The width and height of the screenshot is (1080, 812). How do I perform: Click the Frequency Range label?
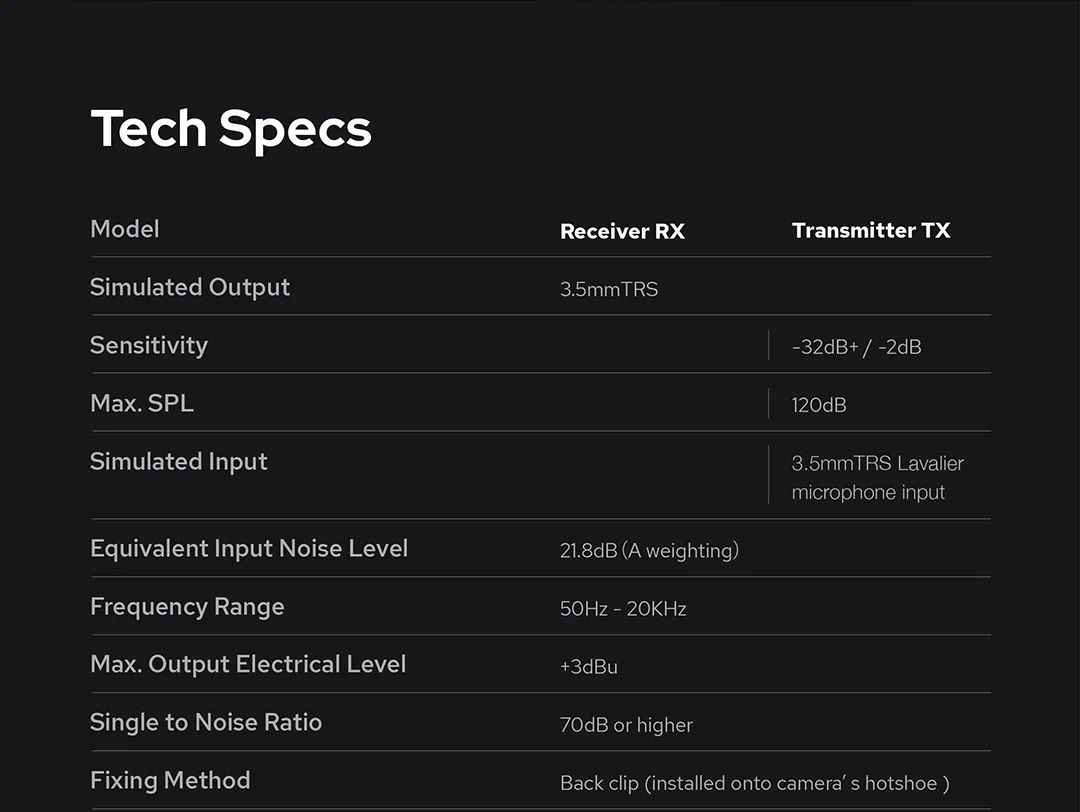pyautogui.click(x=187, y=606)
